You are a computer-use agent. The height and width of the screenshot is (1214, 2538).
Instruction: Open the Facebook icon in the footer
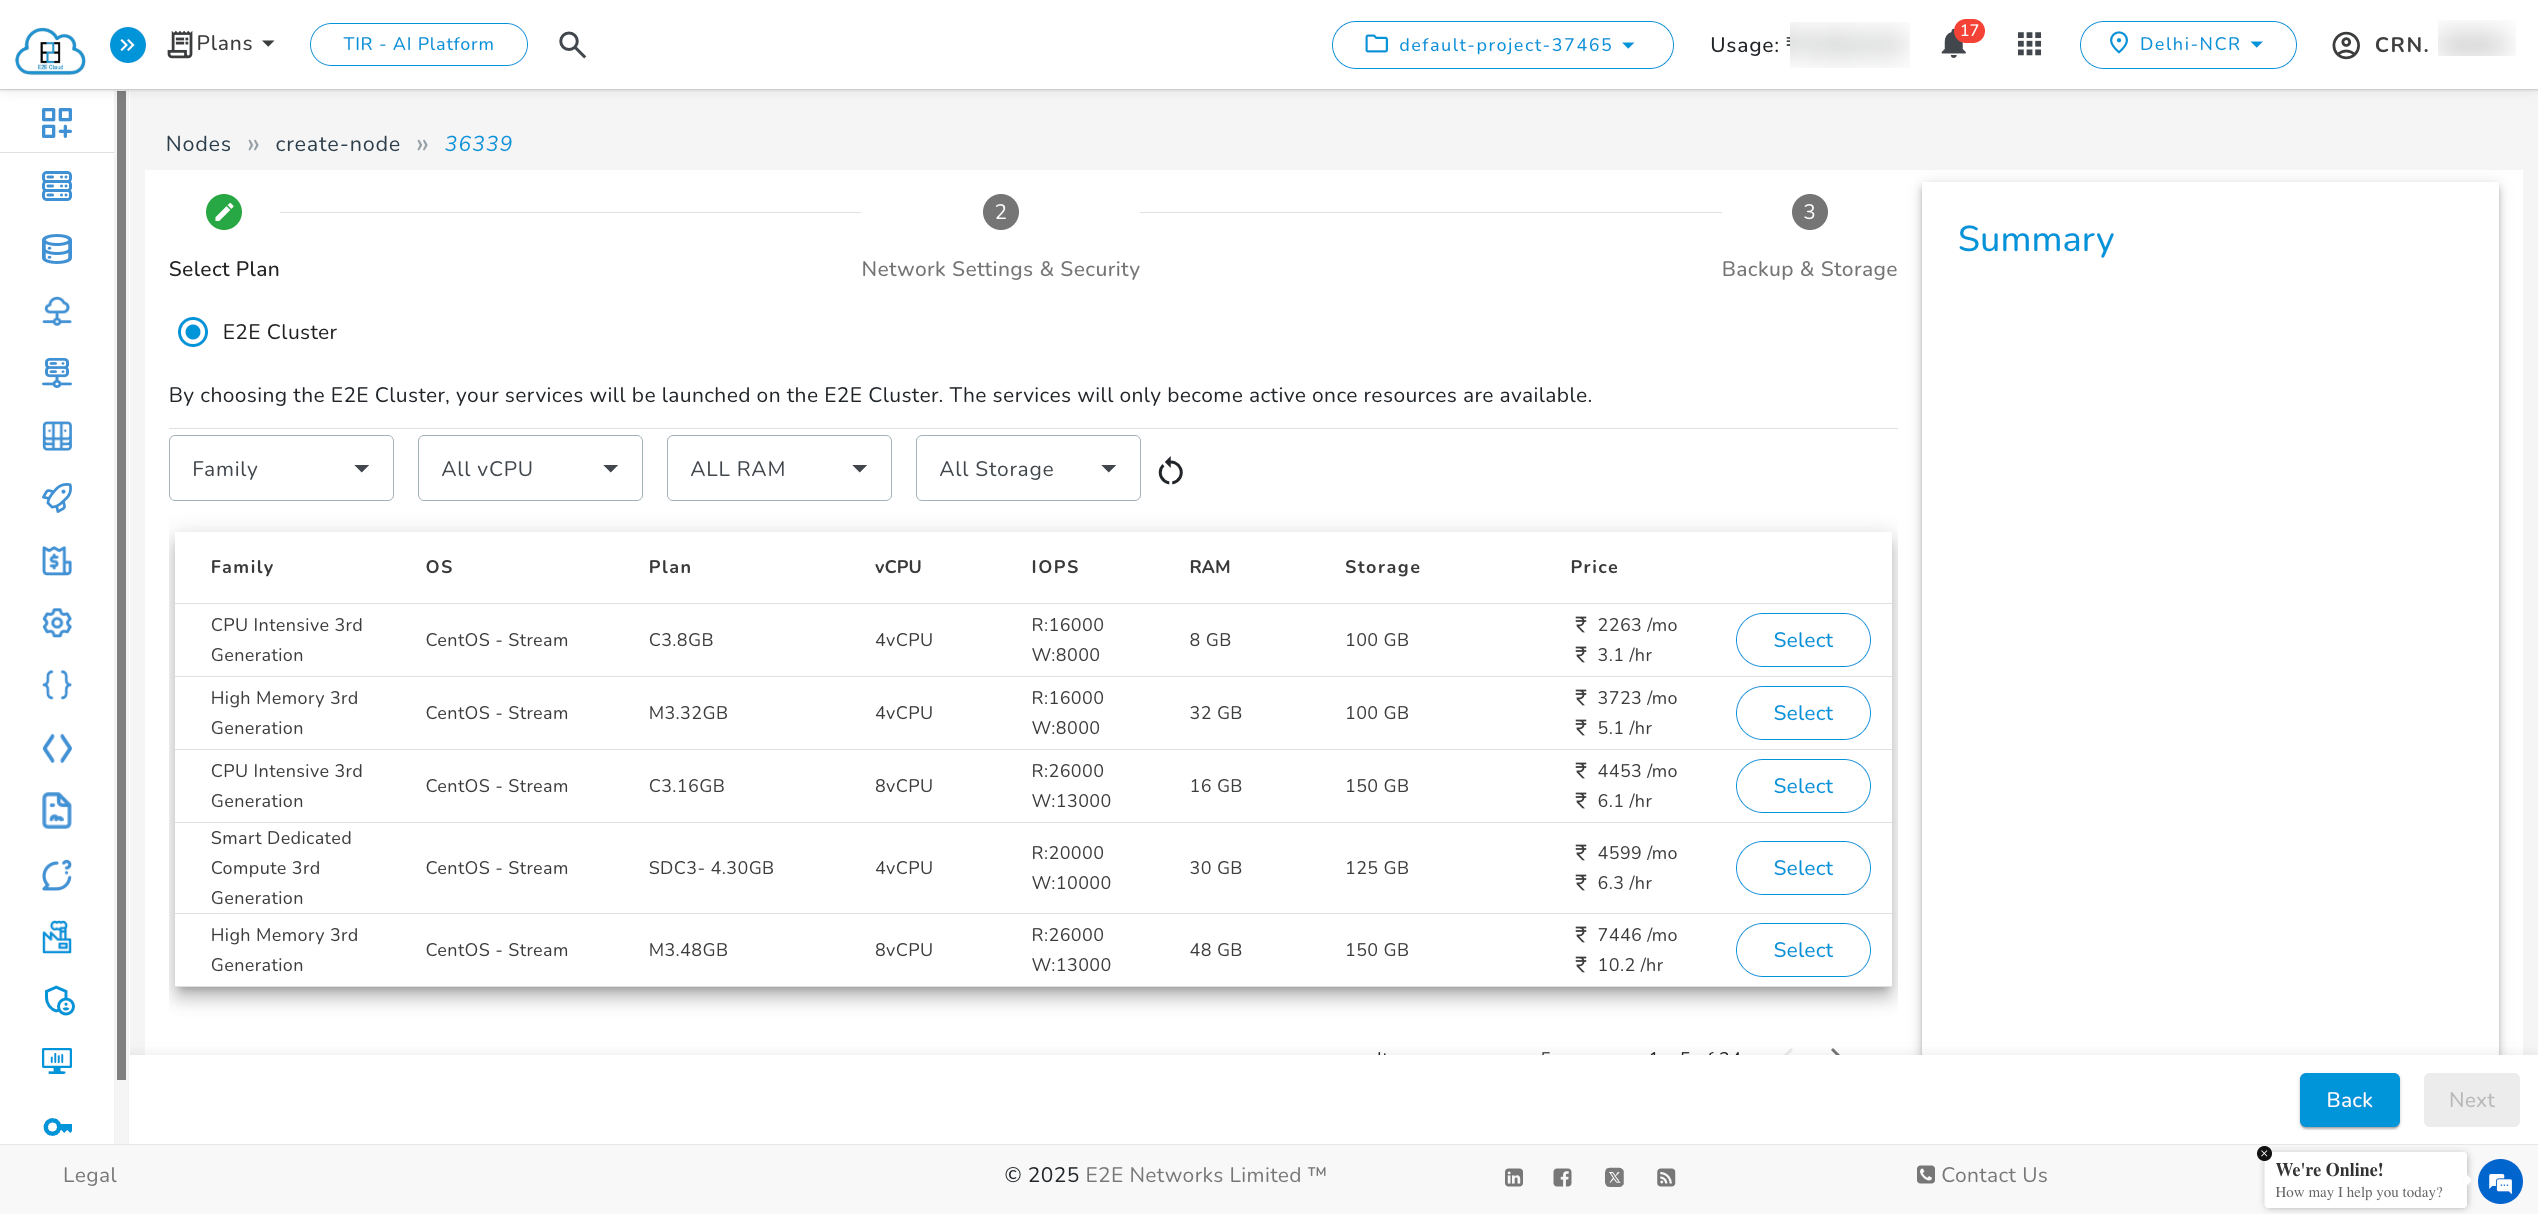[x=1563, y=1177]
